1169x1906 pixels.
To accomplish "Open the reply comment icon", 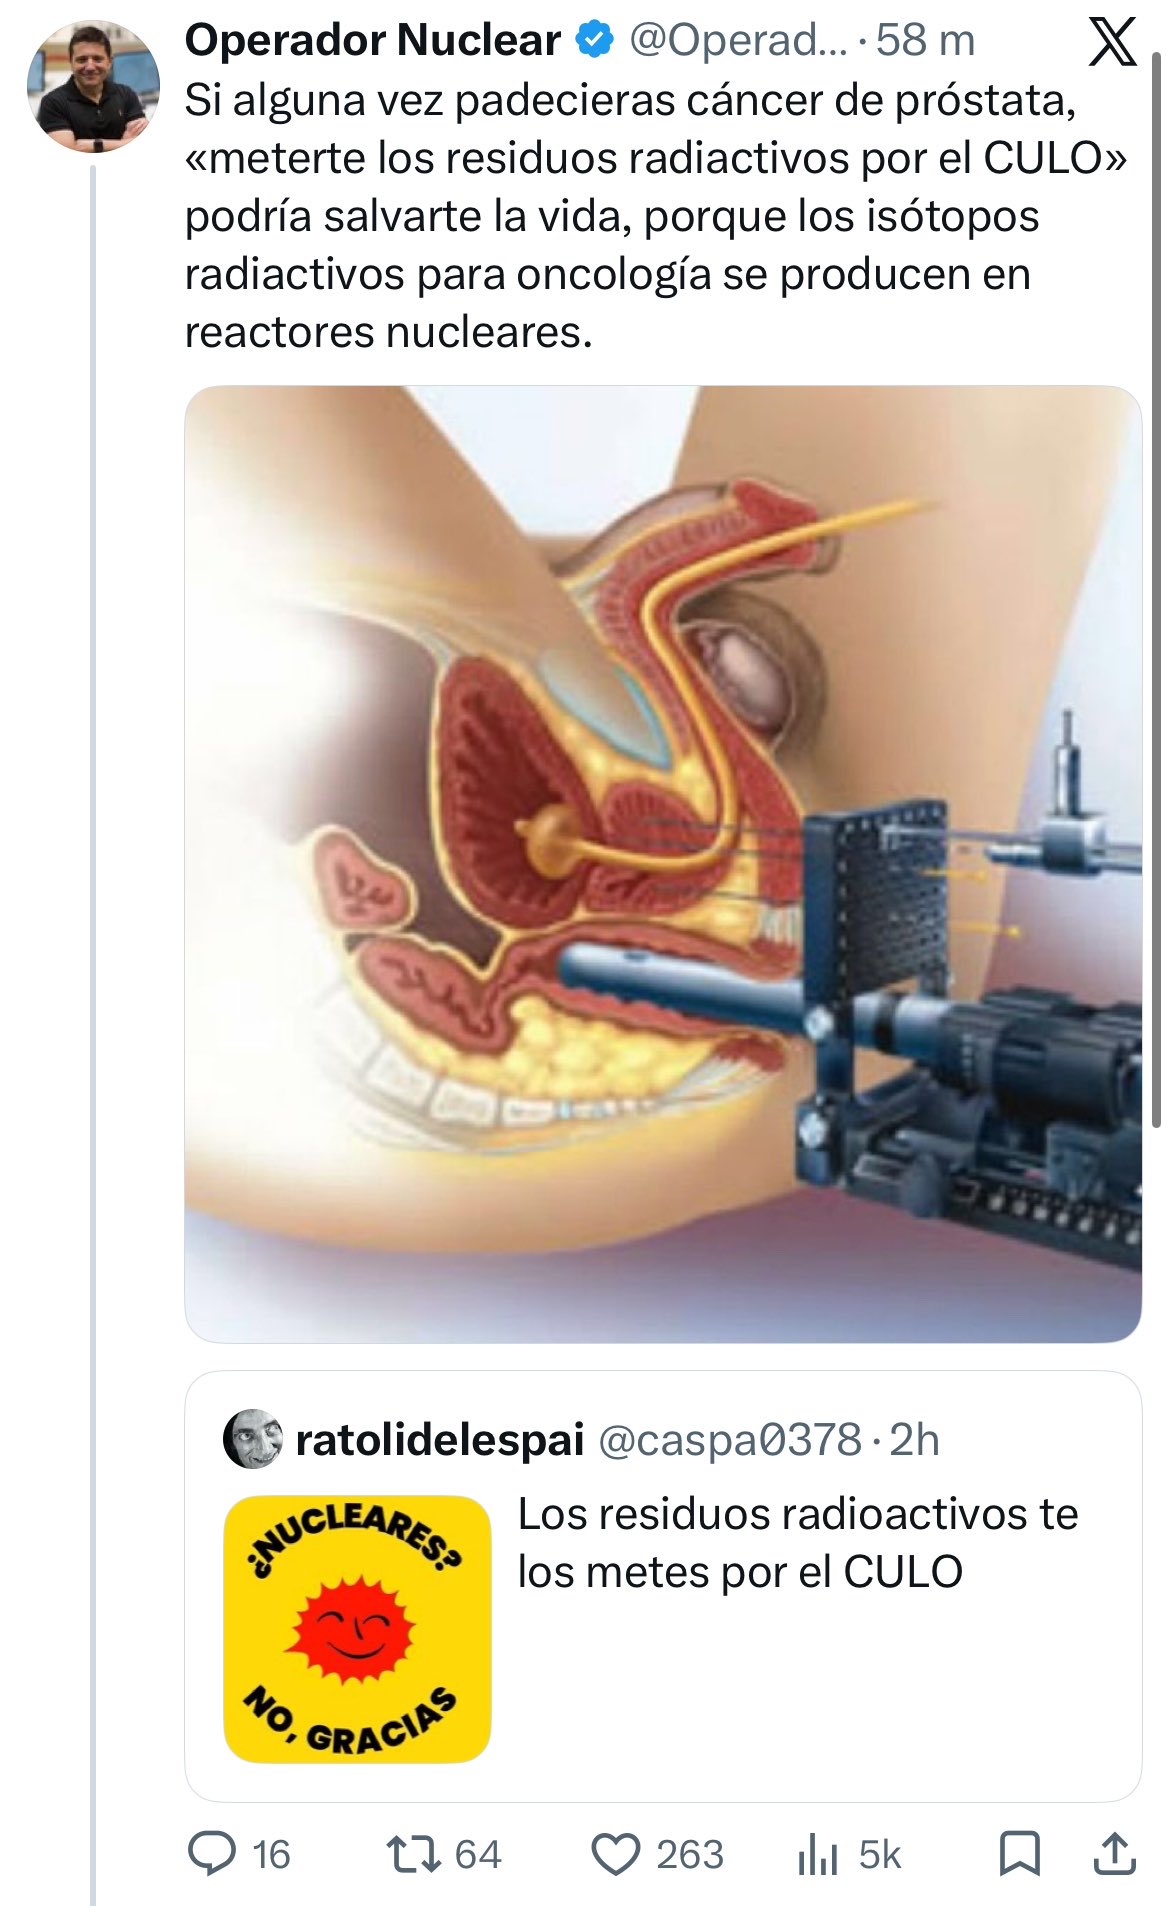I will (x=212, y=1854).
